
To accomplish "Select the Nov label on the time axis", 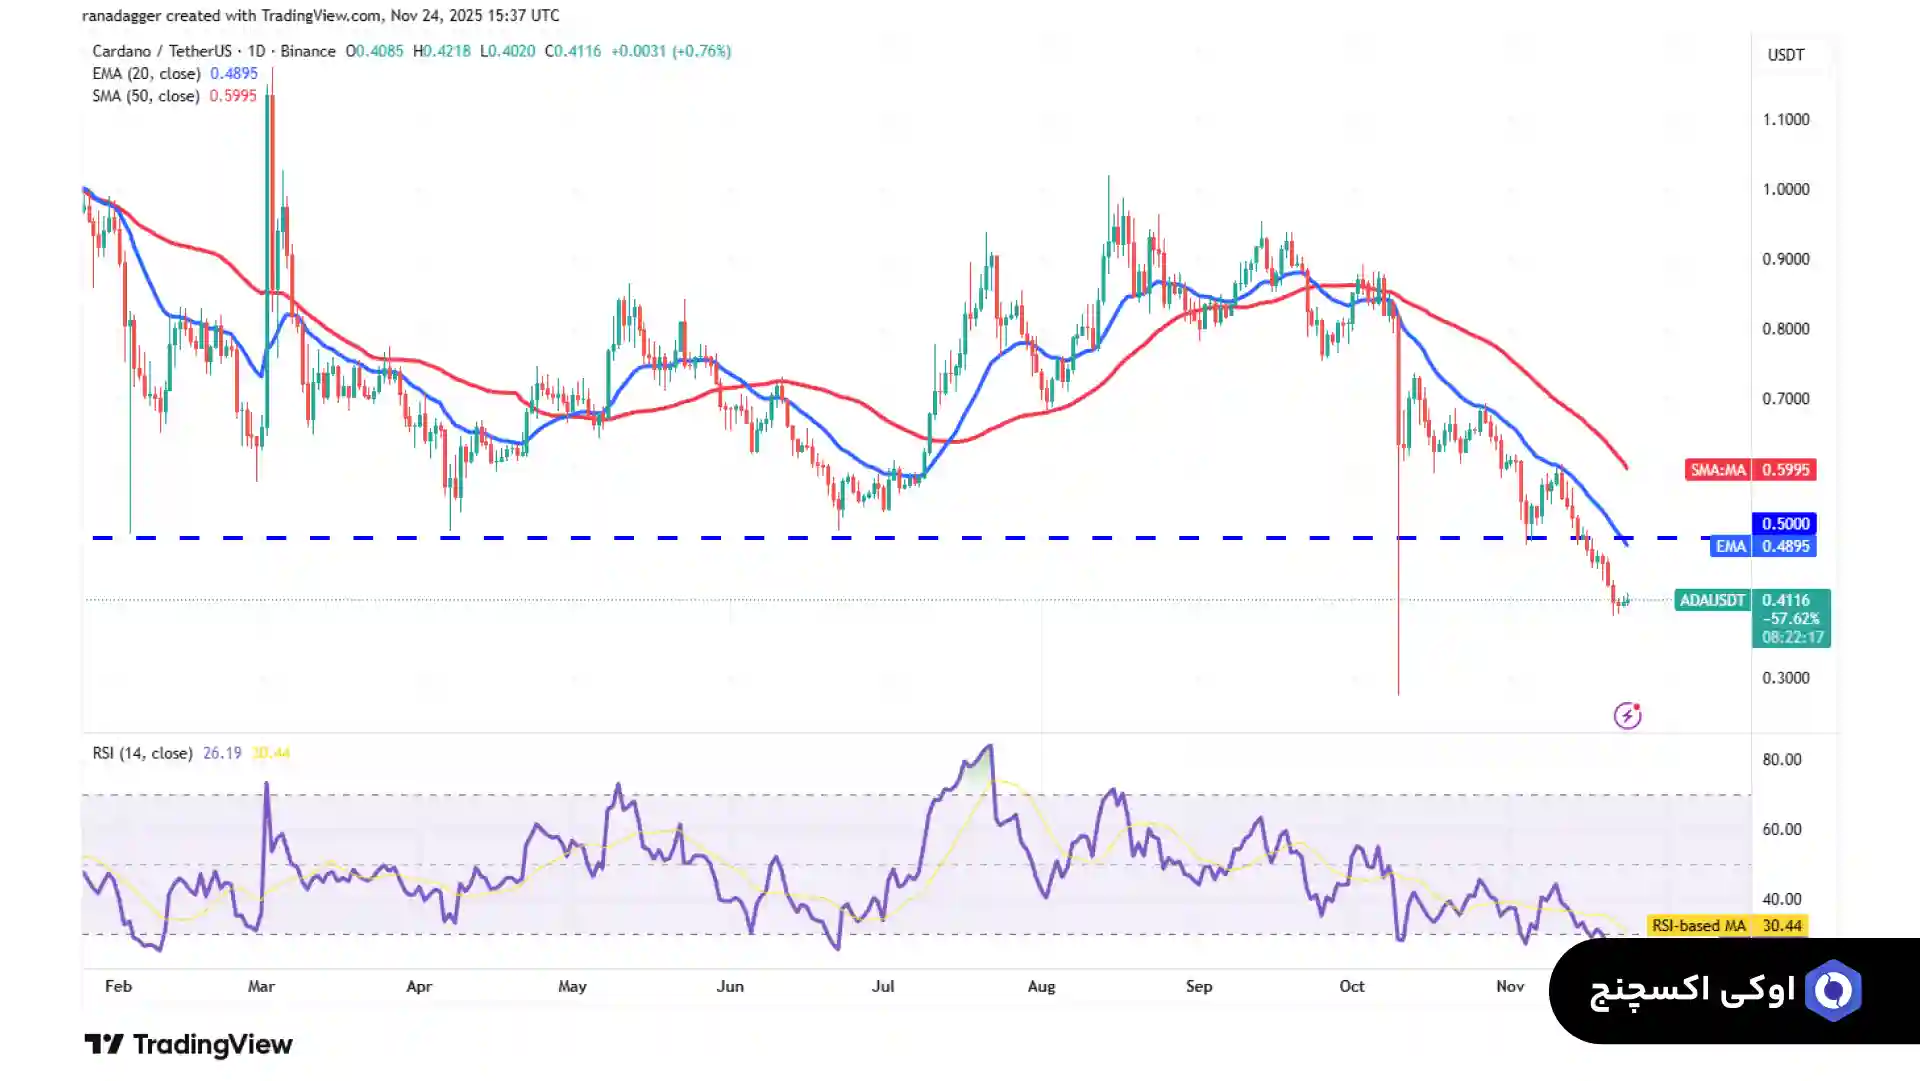I will click(1510, 986).
